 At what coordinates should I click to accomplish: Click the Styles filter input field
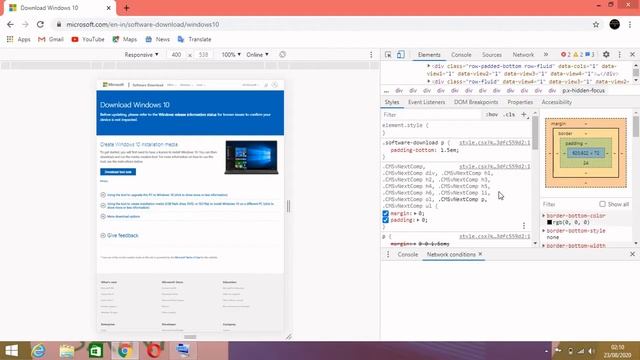pos(432,115)
